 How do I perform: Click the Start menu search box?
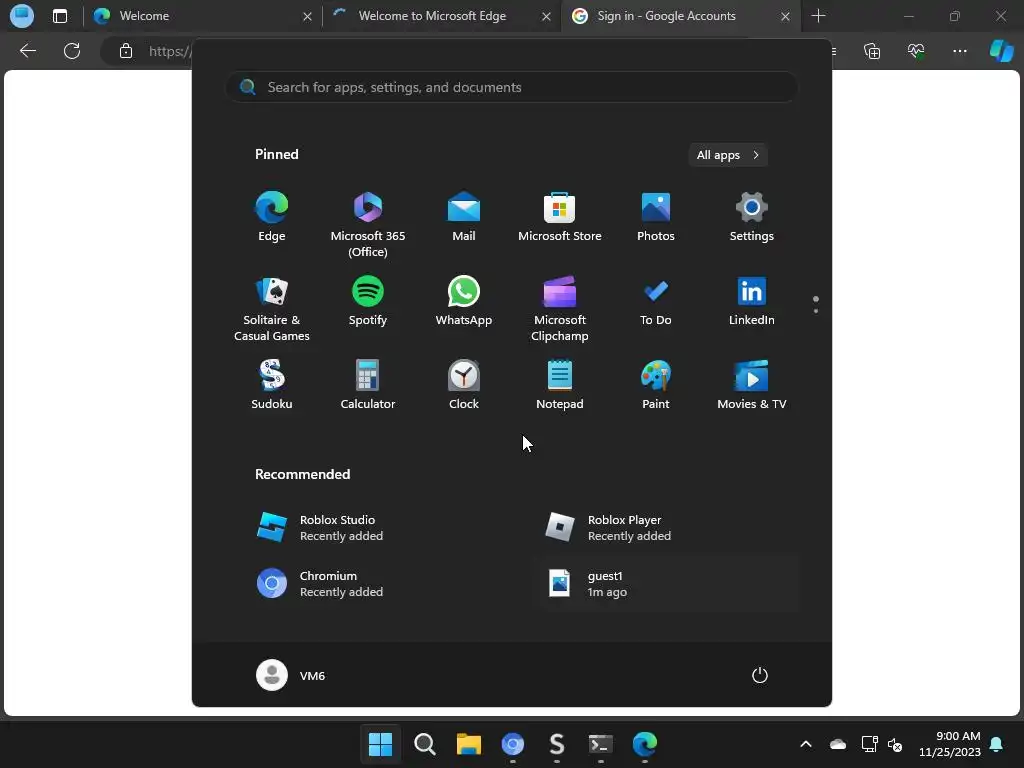(512, 88)
